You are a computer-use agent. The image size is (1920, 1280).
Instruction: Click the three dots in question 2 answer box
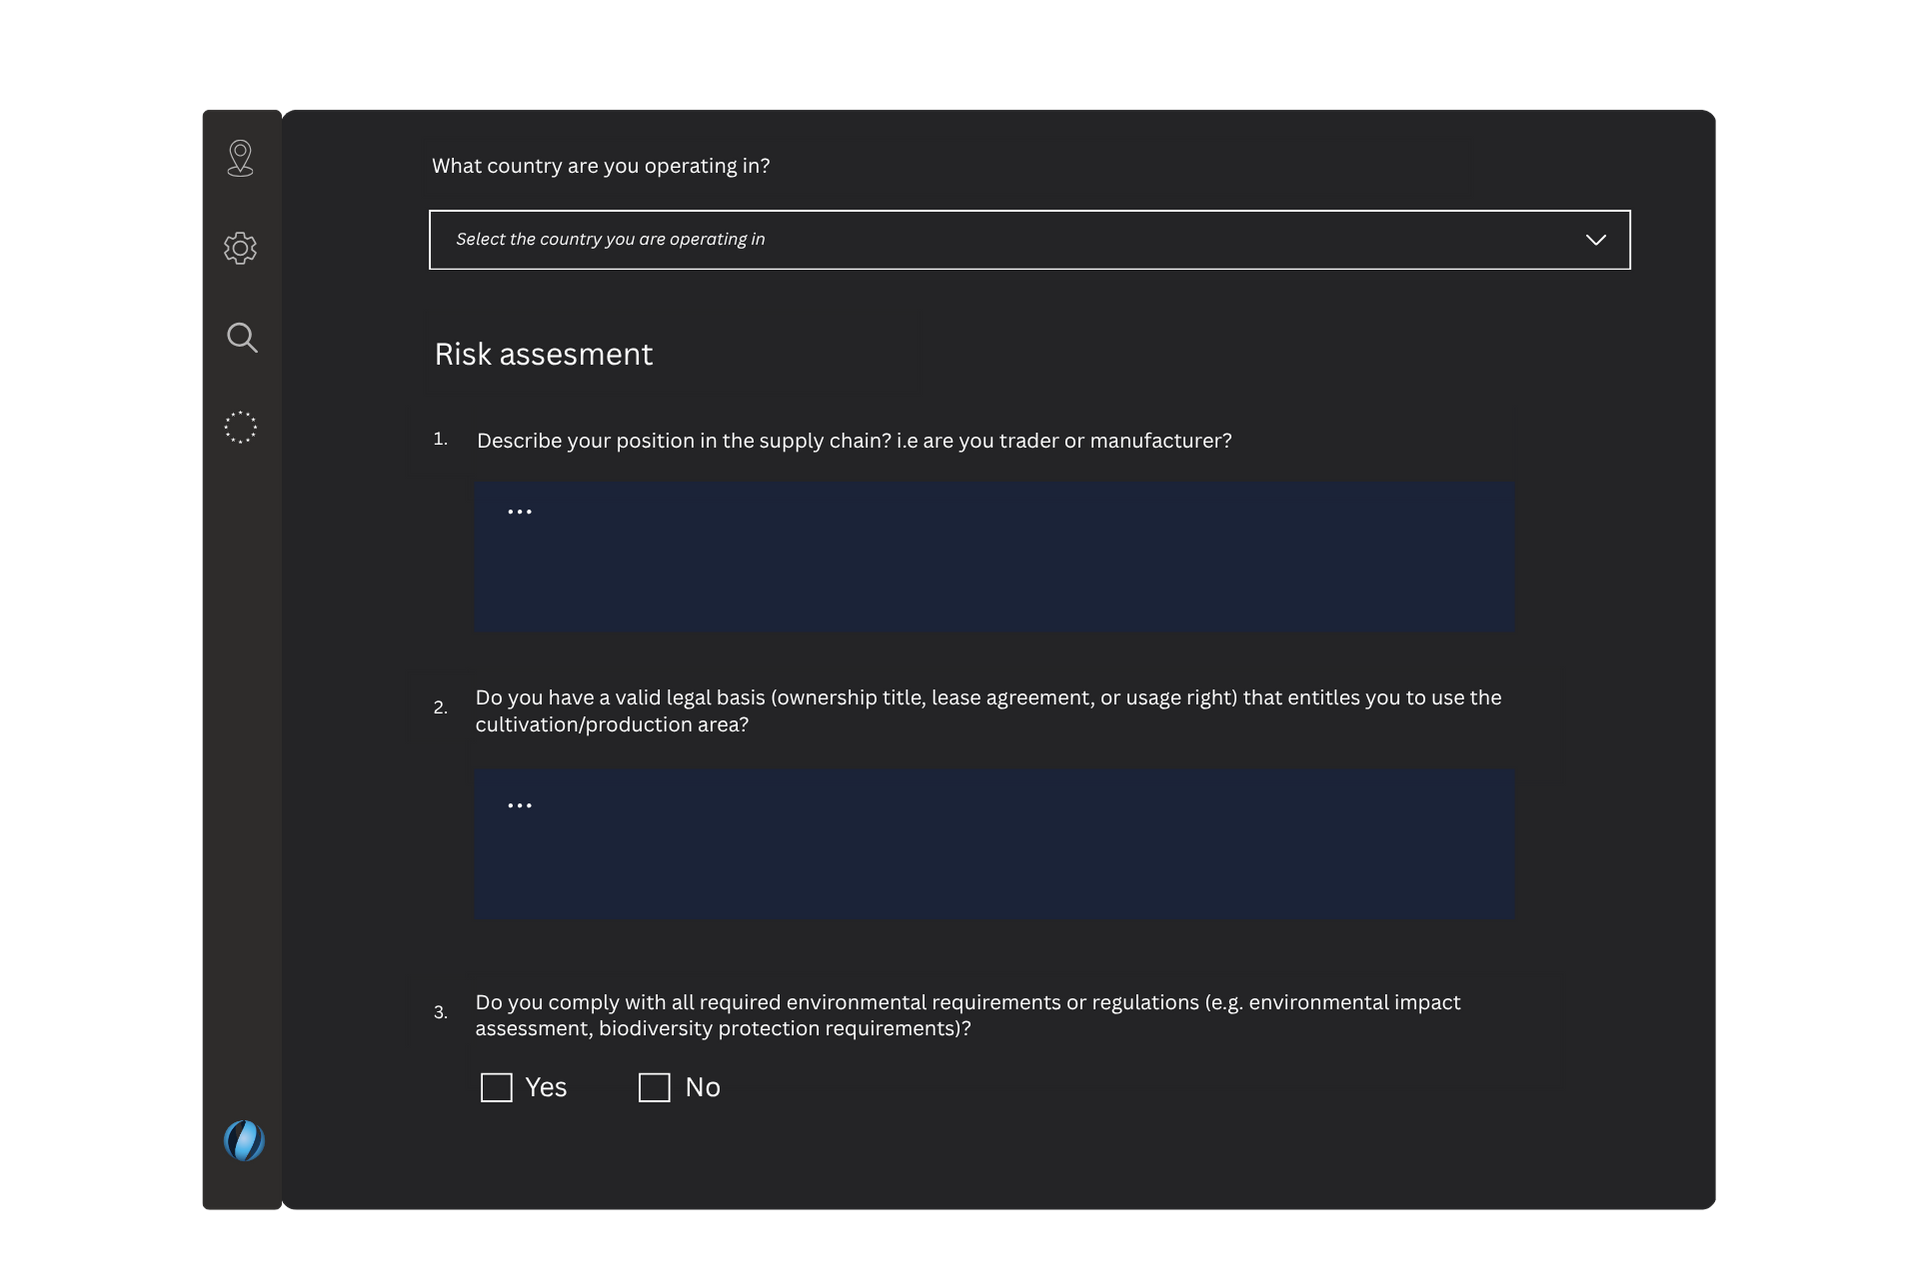(519, 805)
